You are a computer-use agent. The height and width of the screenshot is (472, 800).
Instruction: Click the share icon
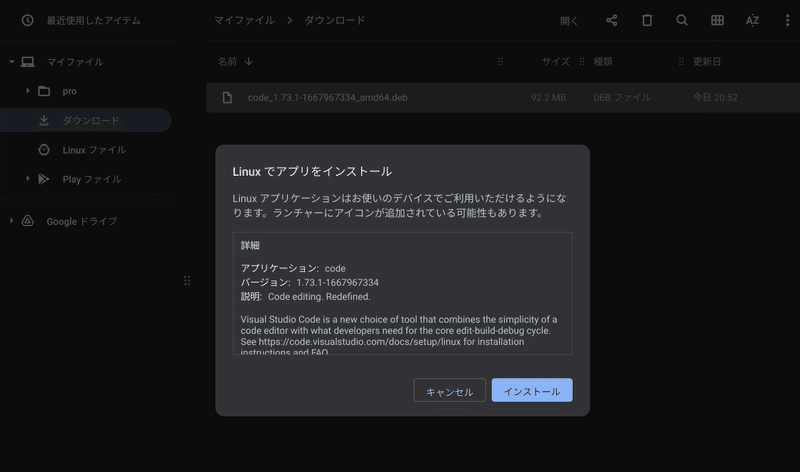click(612, 20)
